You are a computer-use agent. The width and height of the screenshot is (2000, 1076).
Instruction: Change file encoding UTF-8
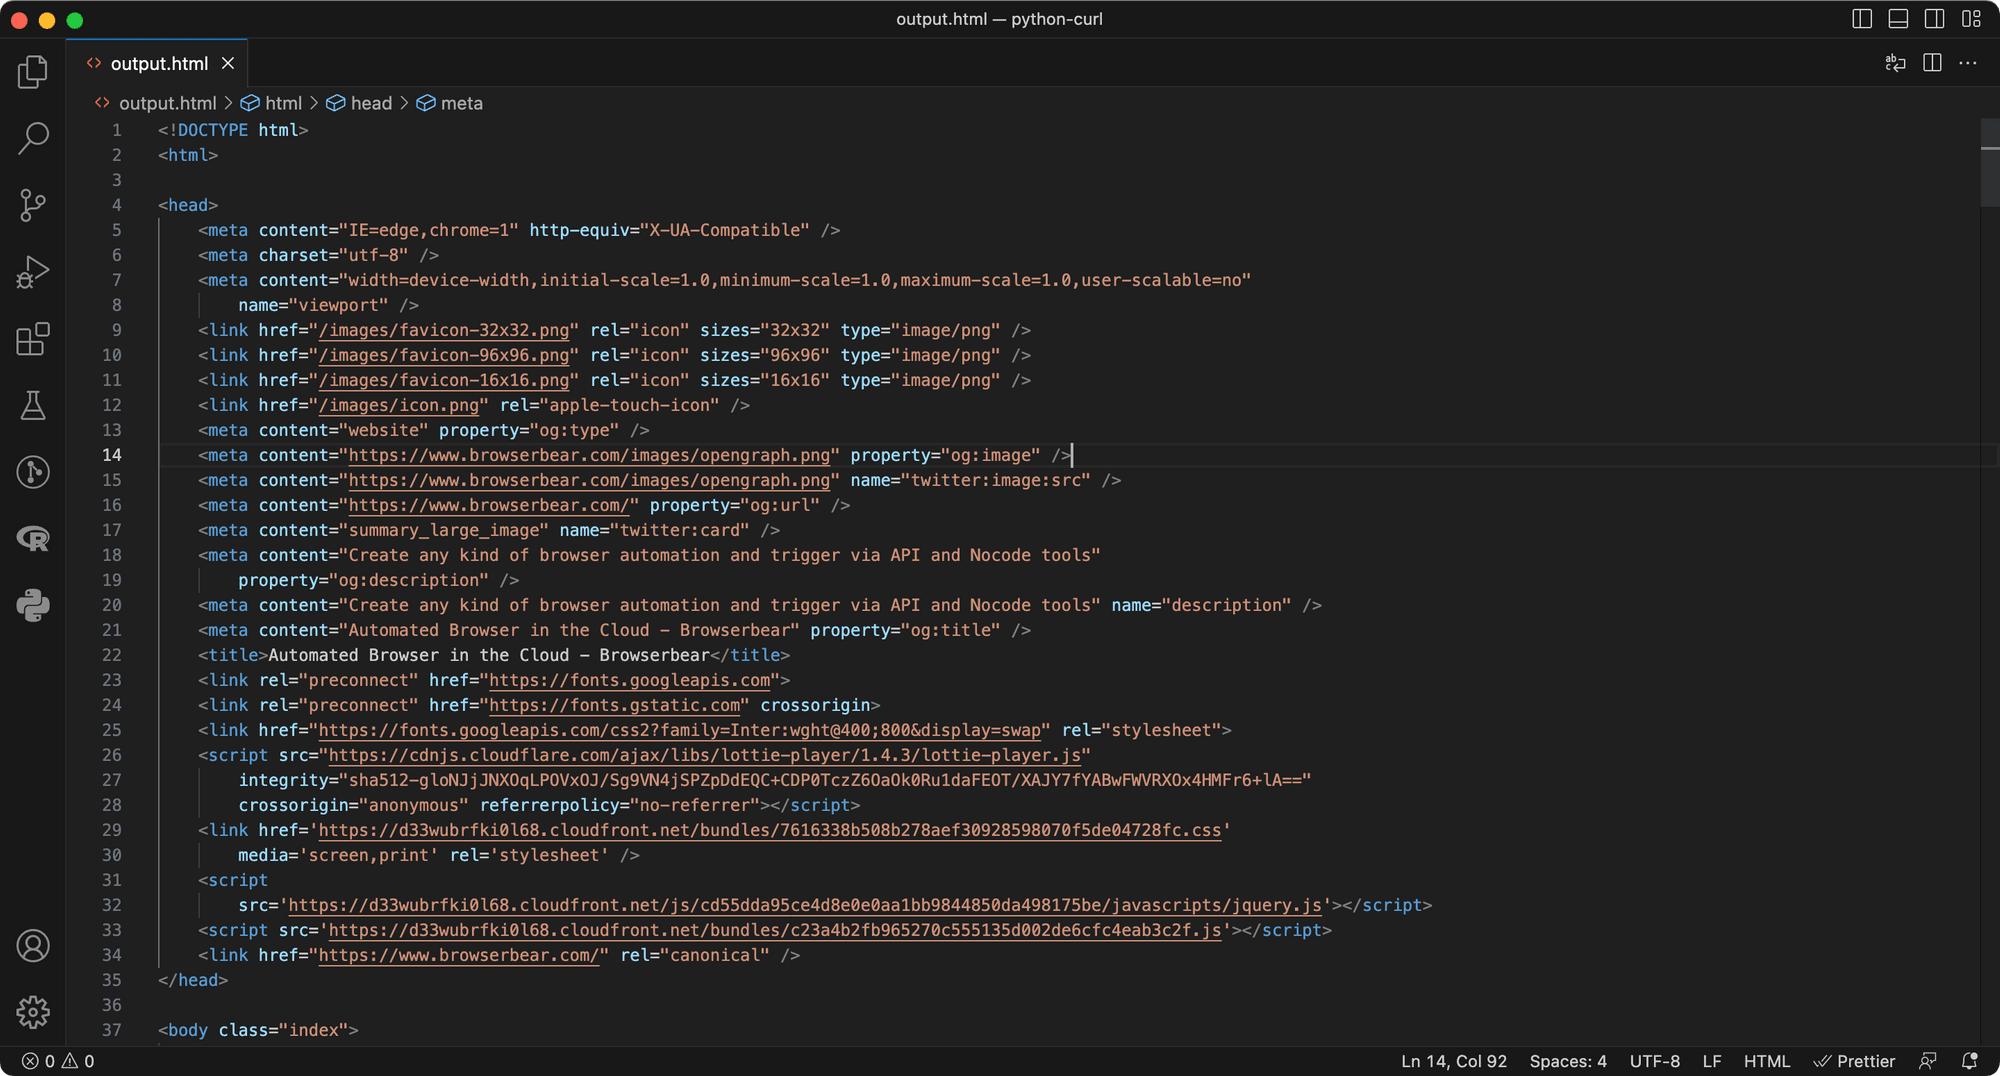coord(1655,1061)
